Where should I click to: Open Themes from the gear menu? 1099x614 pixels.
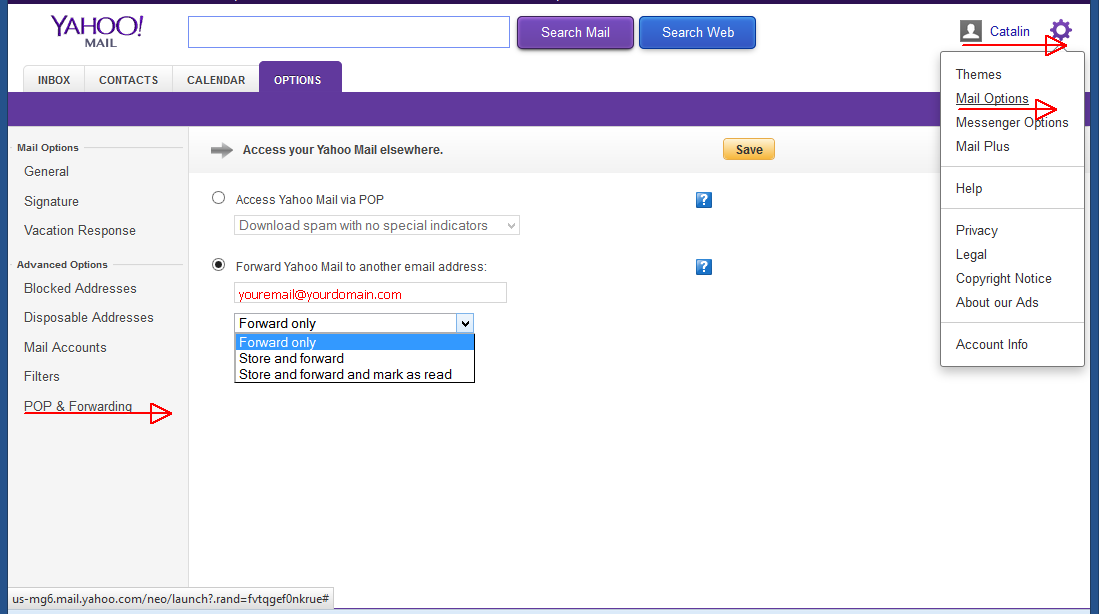978,74
